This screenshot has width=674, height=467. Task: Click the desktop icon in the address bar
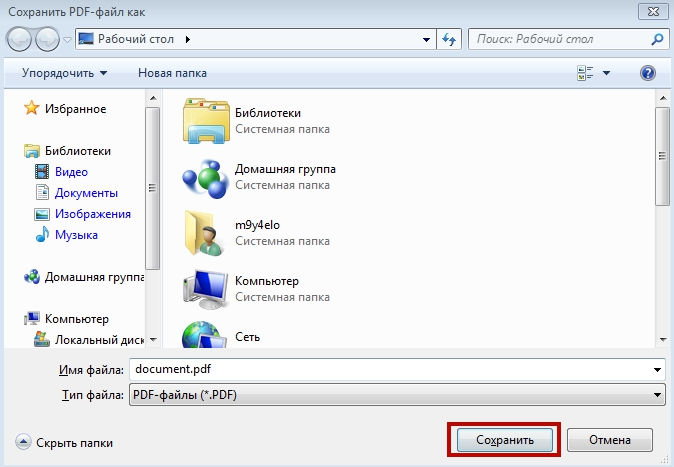(x=86, y=39)
